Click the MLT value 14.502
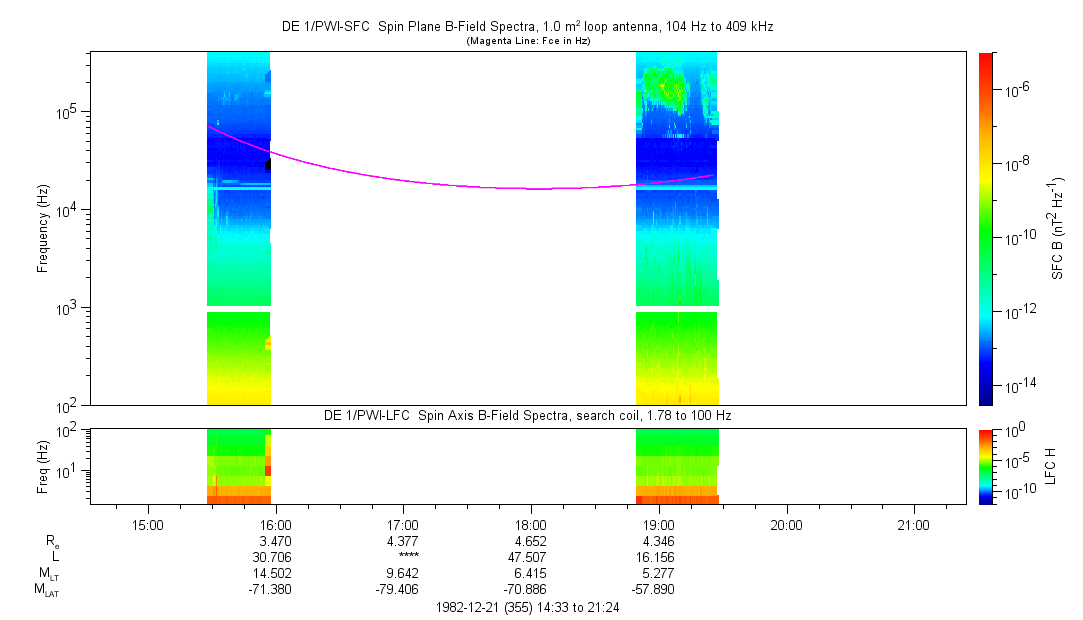The width and height of the screenshot is (1083, 620). [275, 574]
